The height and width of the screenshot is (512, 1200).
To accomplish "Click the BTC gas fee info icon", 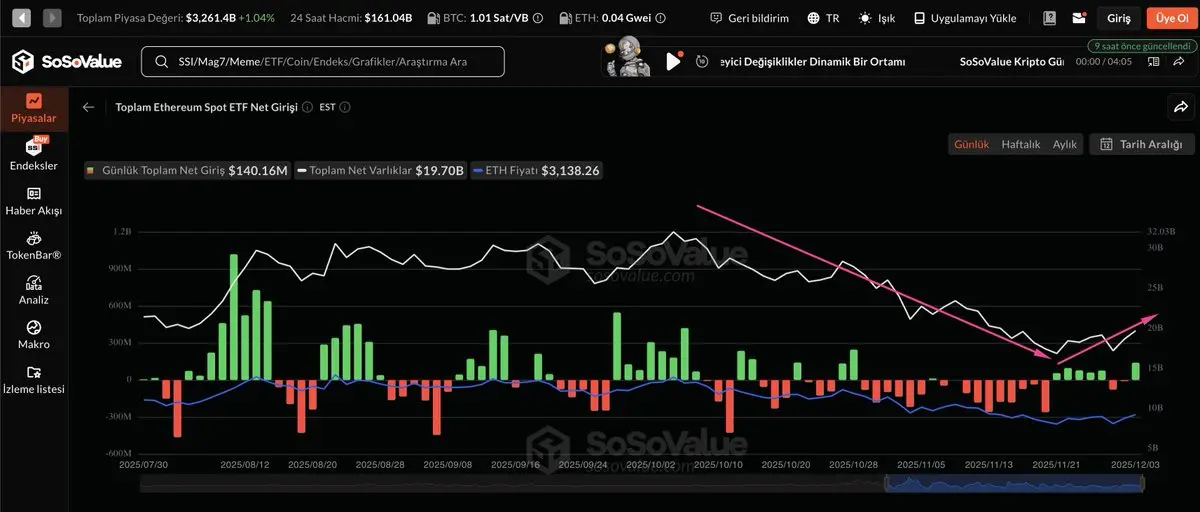I will coord(538,18).
